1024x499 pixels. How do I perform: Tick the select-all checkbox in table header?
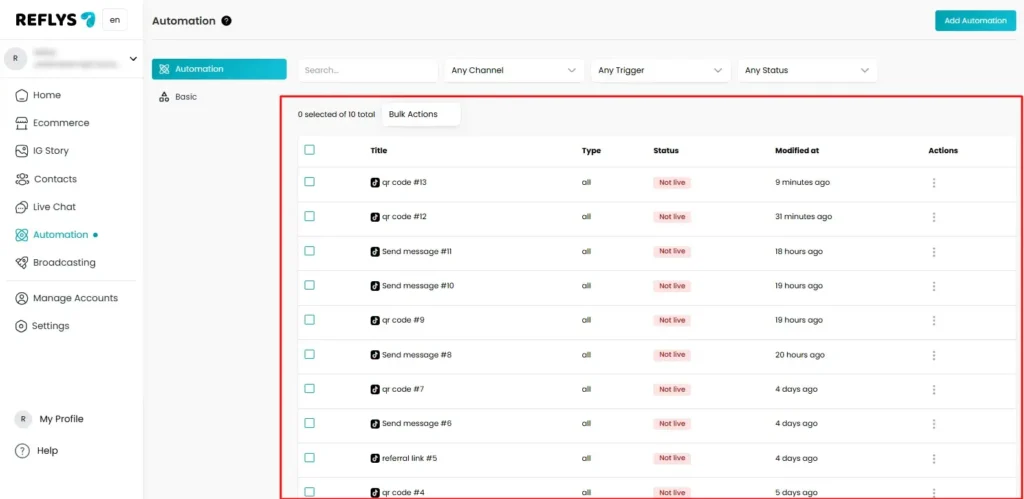click(310, 150)
